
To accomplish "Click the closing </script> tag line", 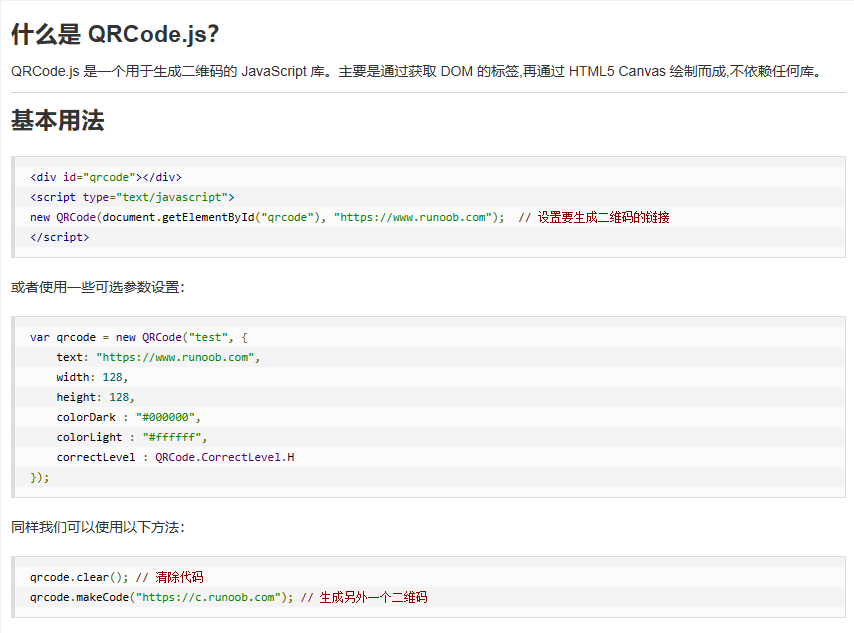I will [x=60, y=237].
